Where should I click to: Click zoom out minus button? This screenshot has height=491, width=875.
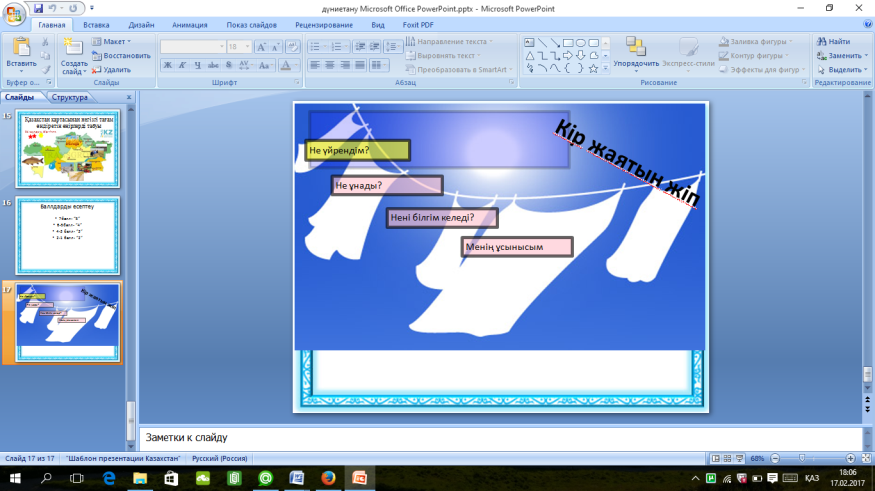coord(775,459)
